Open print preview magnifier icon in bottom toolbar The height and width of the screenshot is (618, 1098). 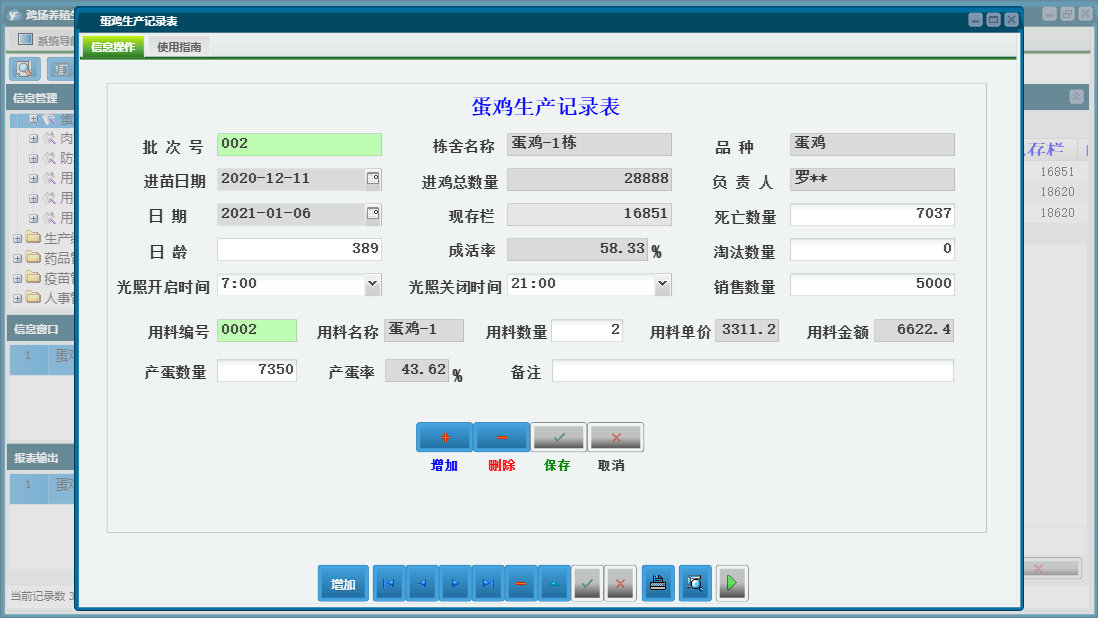click(695, 583)
